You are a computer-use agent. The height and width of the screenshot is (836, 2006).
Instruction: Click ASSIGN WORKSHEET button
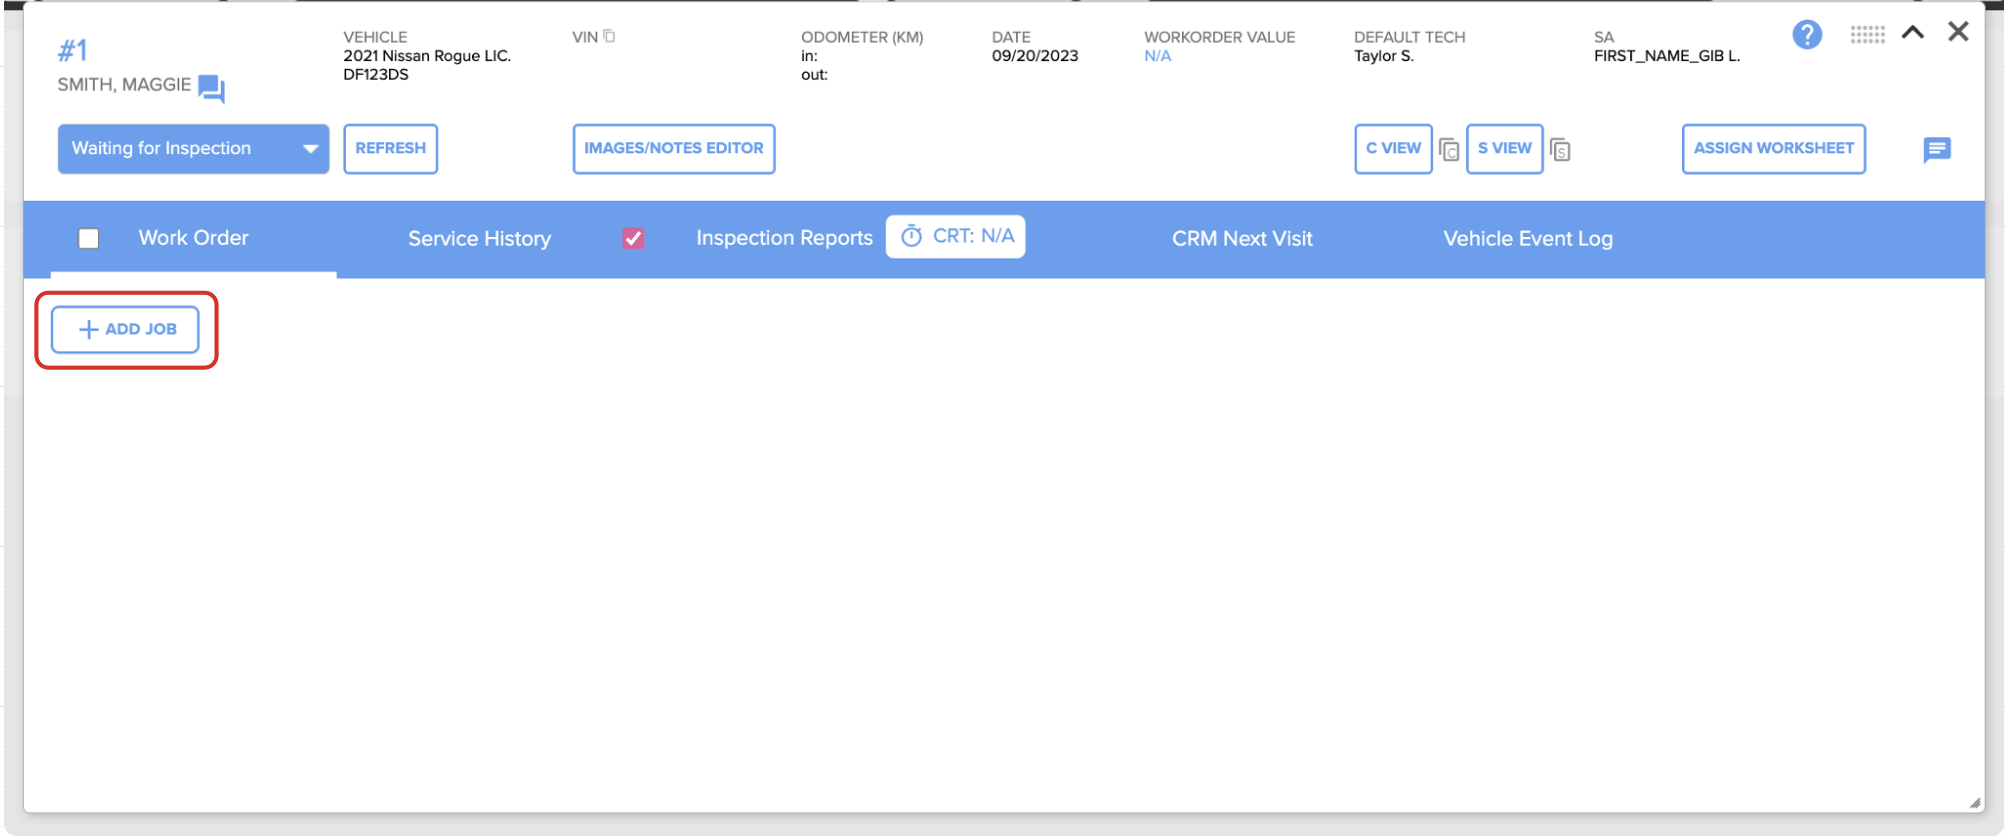(x=1773, y=149)
